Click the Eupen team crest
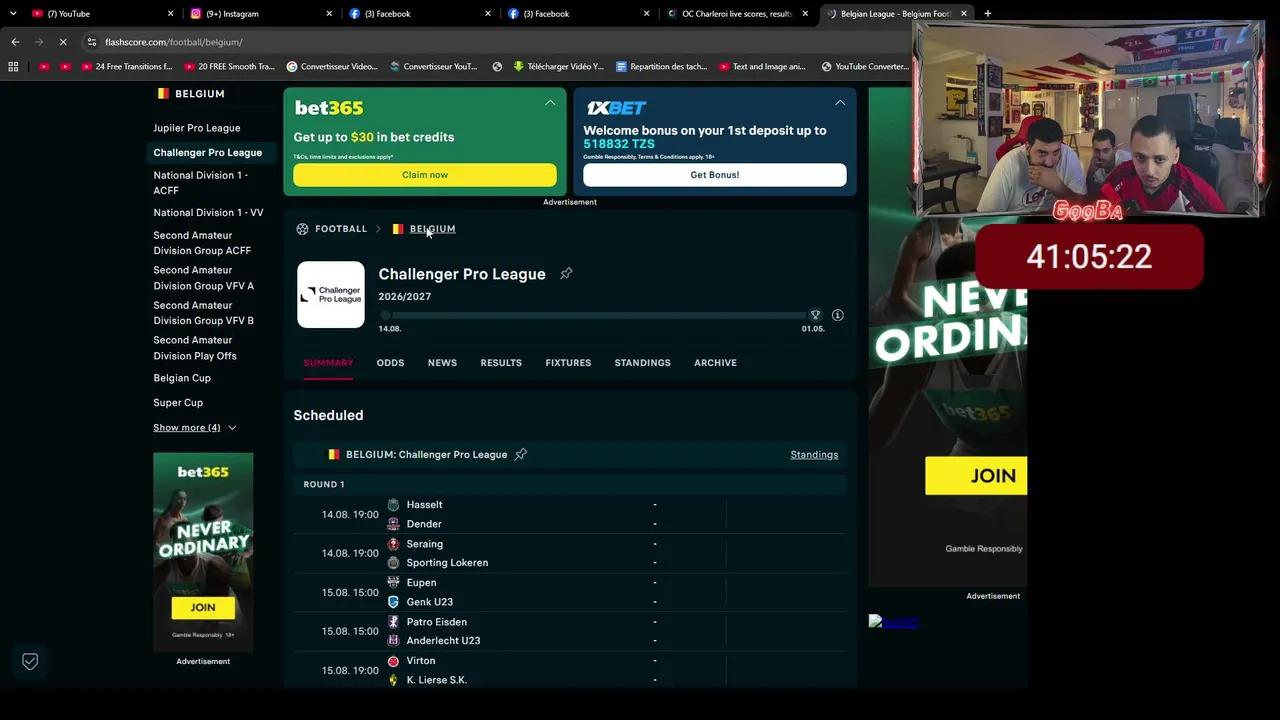This screenshot has height=720, width=1280. click(x=393, y=583)
